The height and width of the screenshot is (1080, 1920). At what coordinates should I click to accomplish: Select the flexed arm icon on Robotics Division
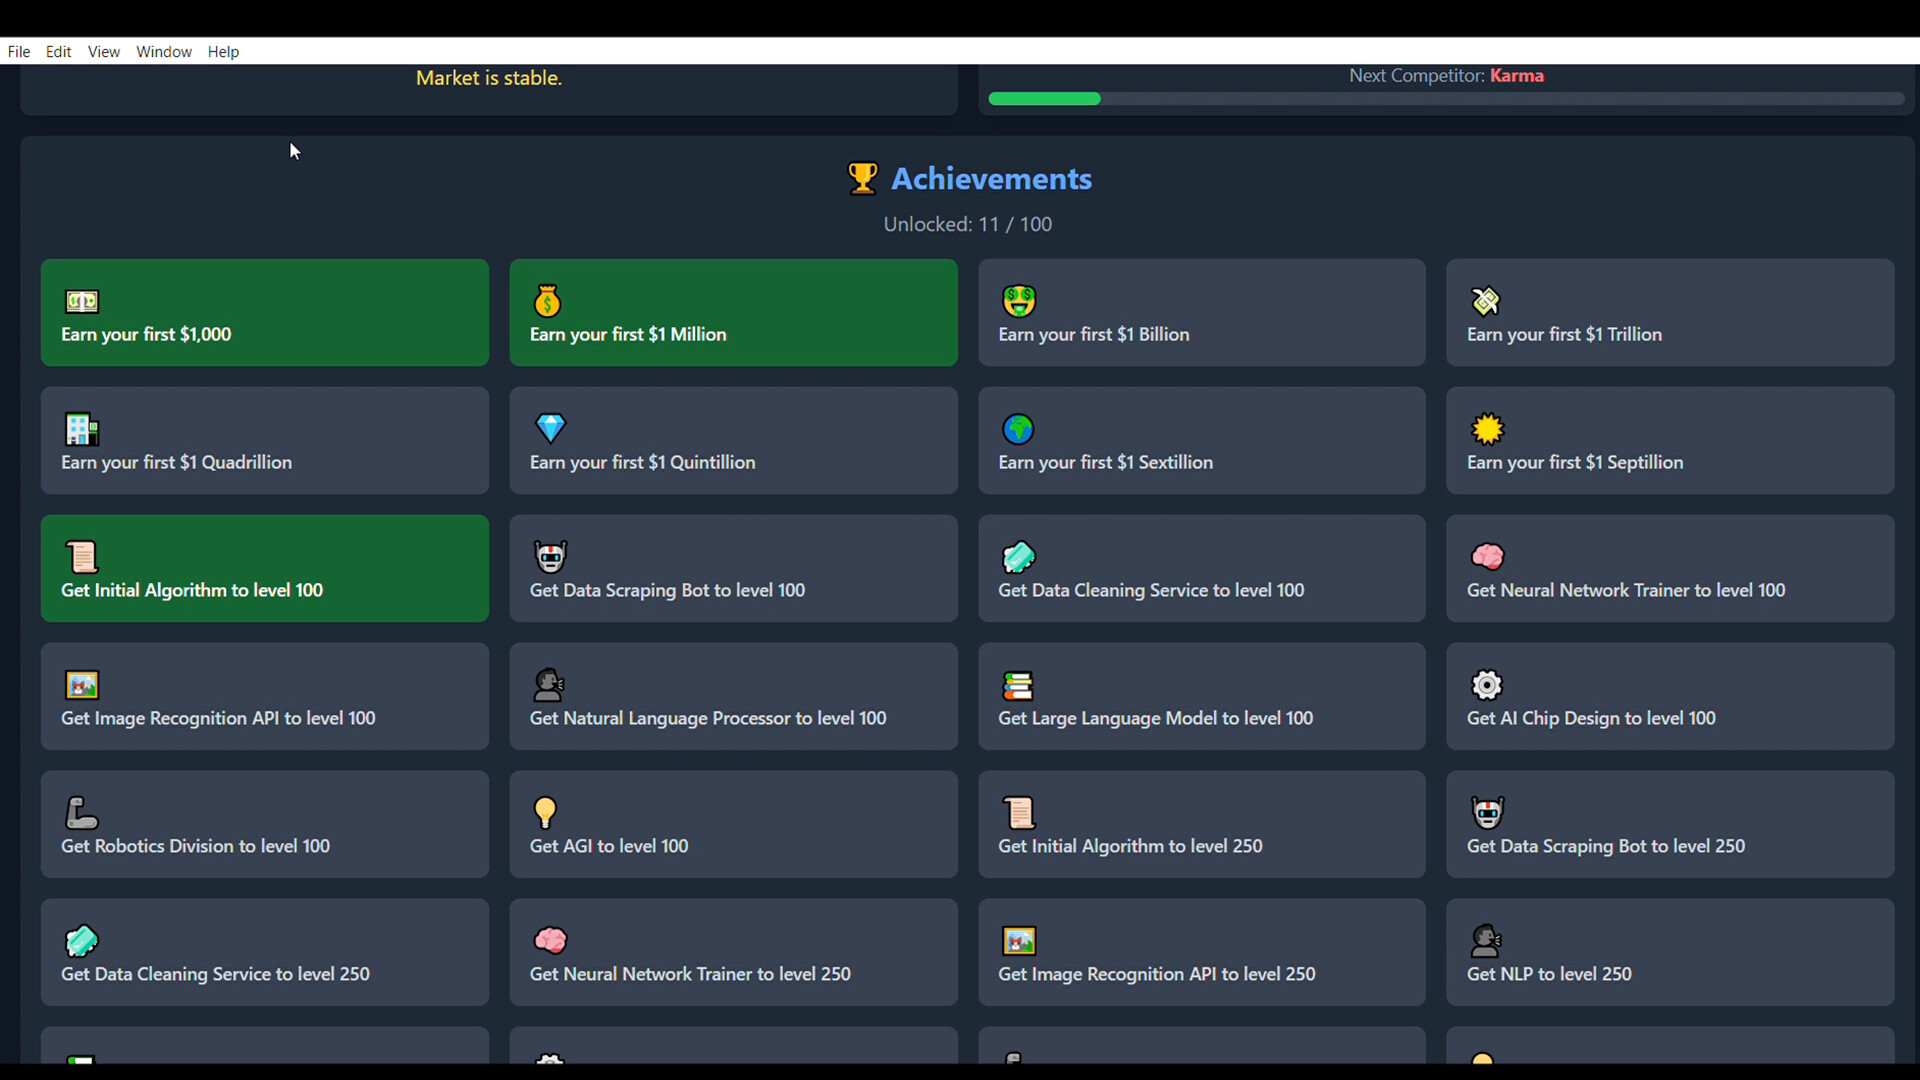click(x=82, y=813)
